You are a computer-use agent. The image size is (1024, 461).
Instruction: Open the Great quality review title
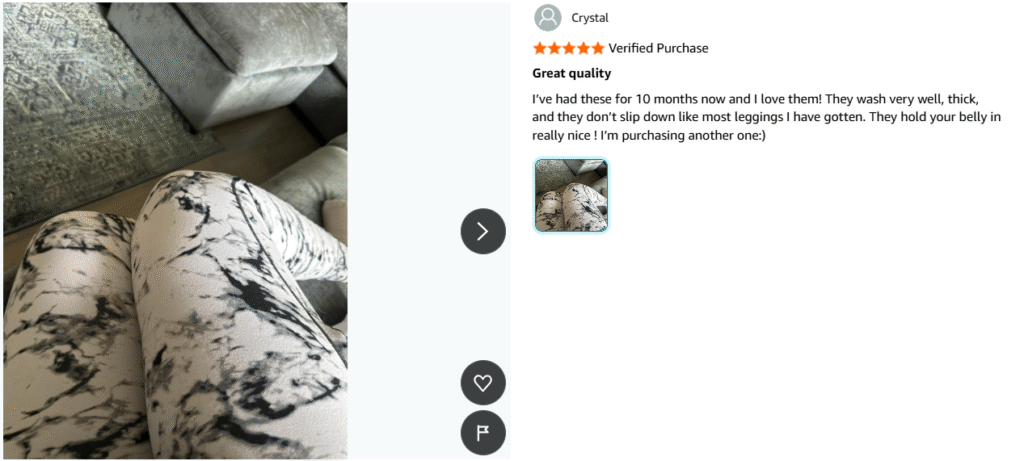point(571,73)
